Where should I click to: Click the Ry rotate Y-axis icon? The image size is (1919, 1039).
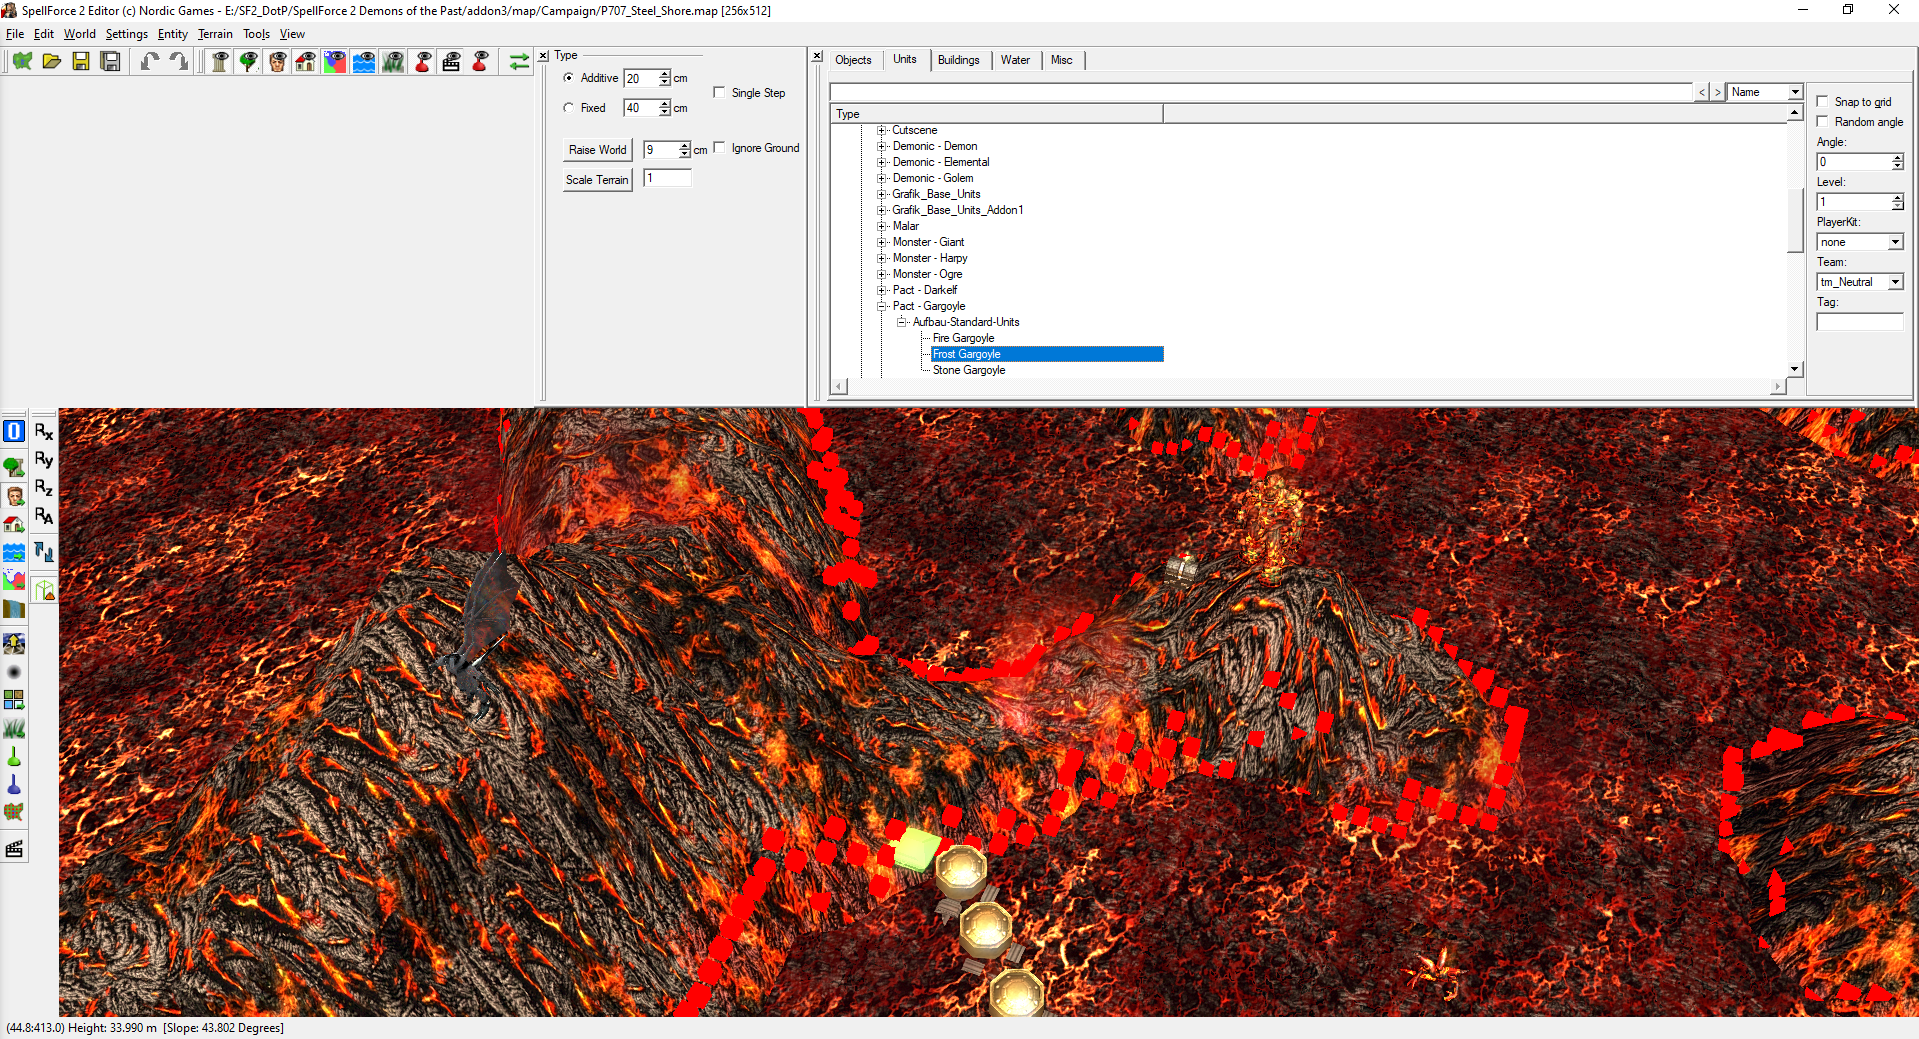coord(44,460)
